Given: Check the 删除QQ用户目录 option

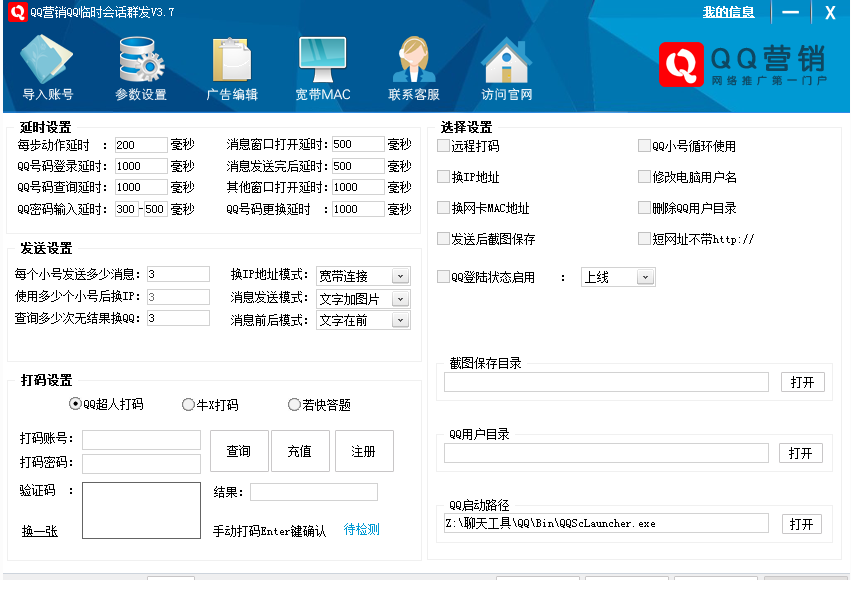Looking at the screenshot, I should 644,207.
